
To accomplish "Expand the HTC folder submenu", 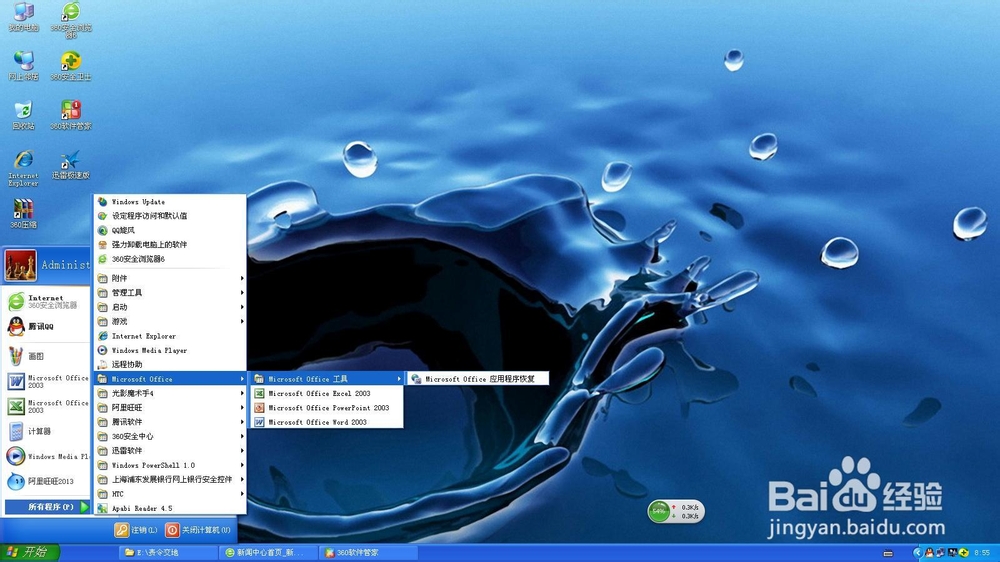I will pos(170,494).
